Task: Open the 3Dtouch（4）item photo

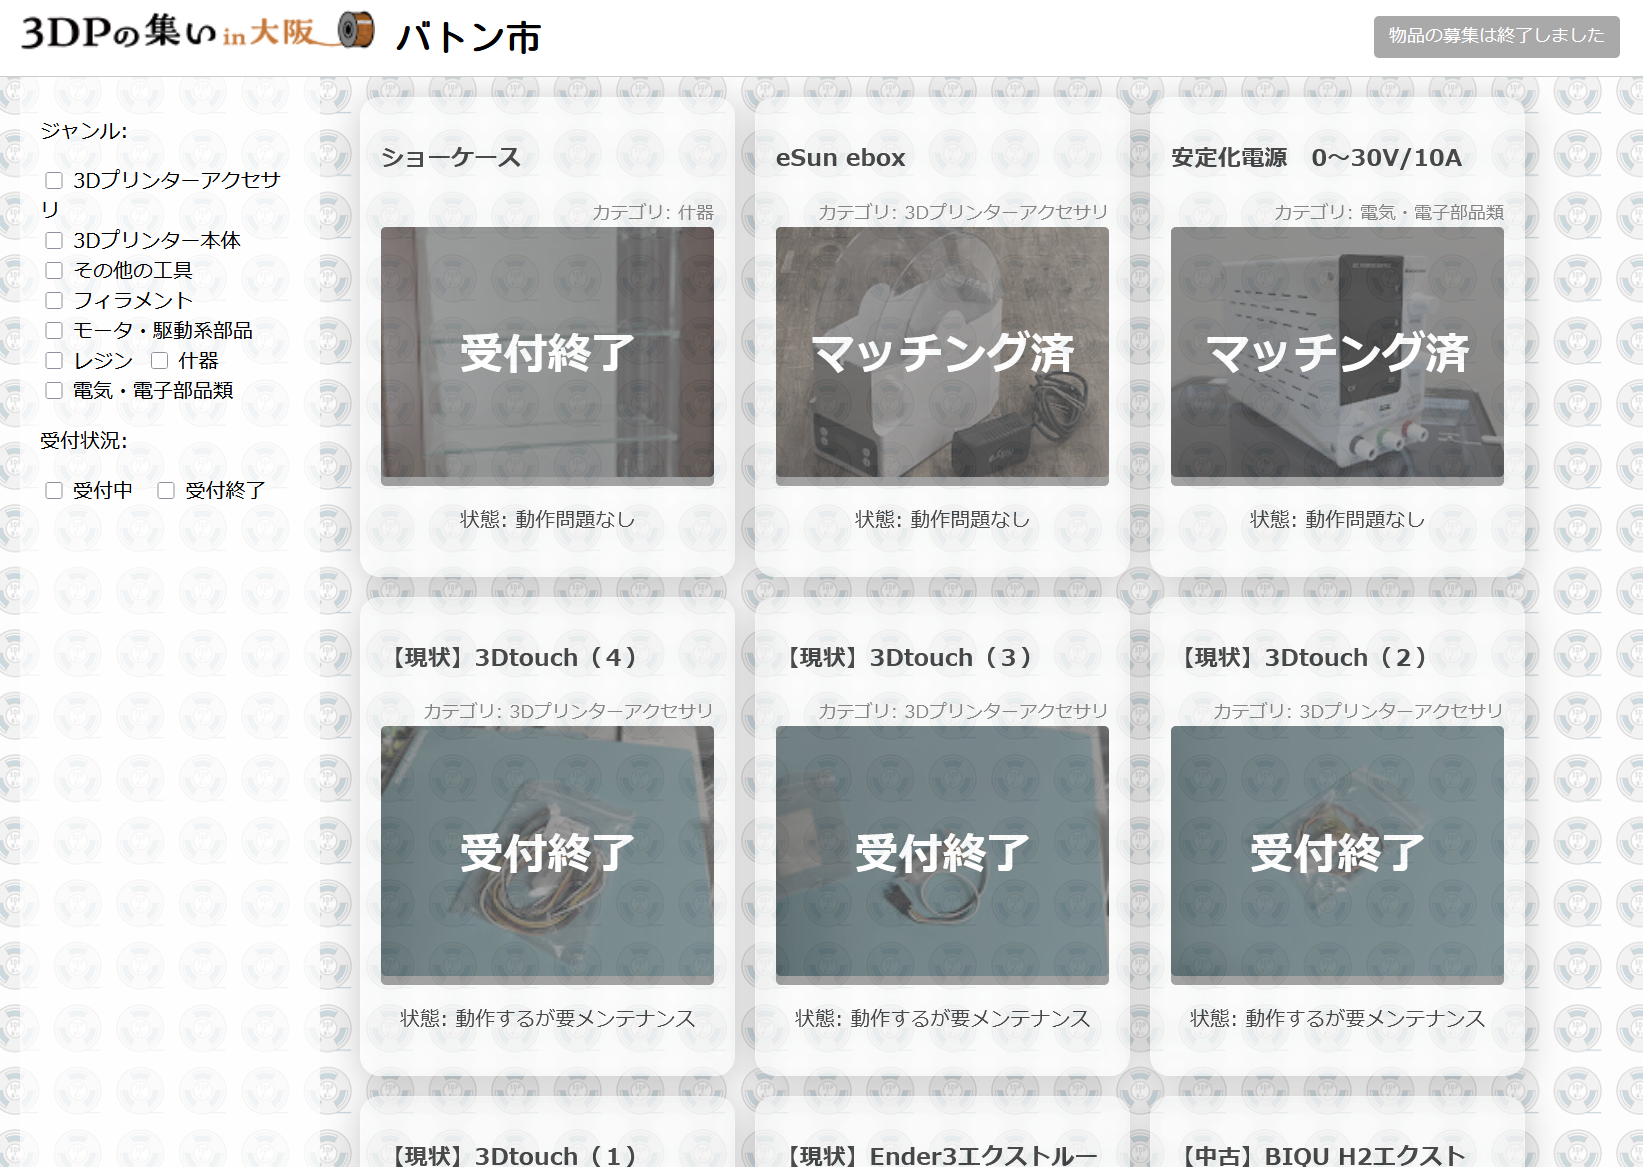Action: (547, 853)
